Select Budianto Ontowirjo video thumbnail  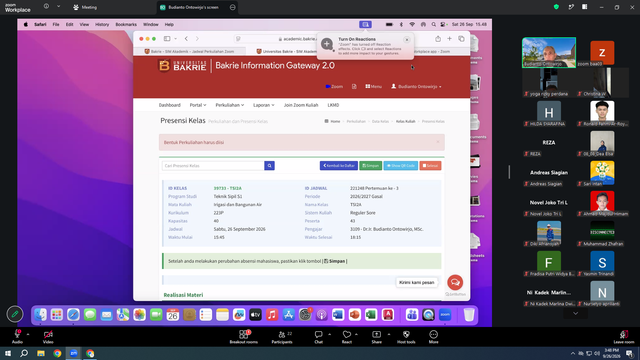pyautogui.click(x=549, y=53)
